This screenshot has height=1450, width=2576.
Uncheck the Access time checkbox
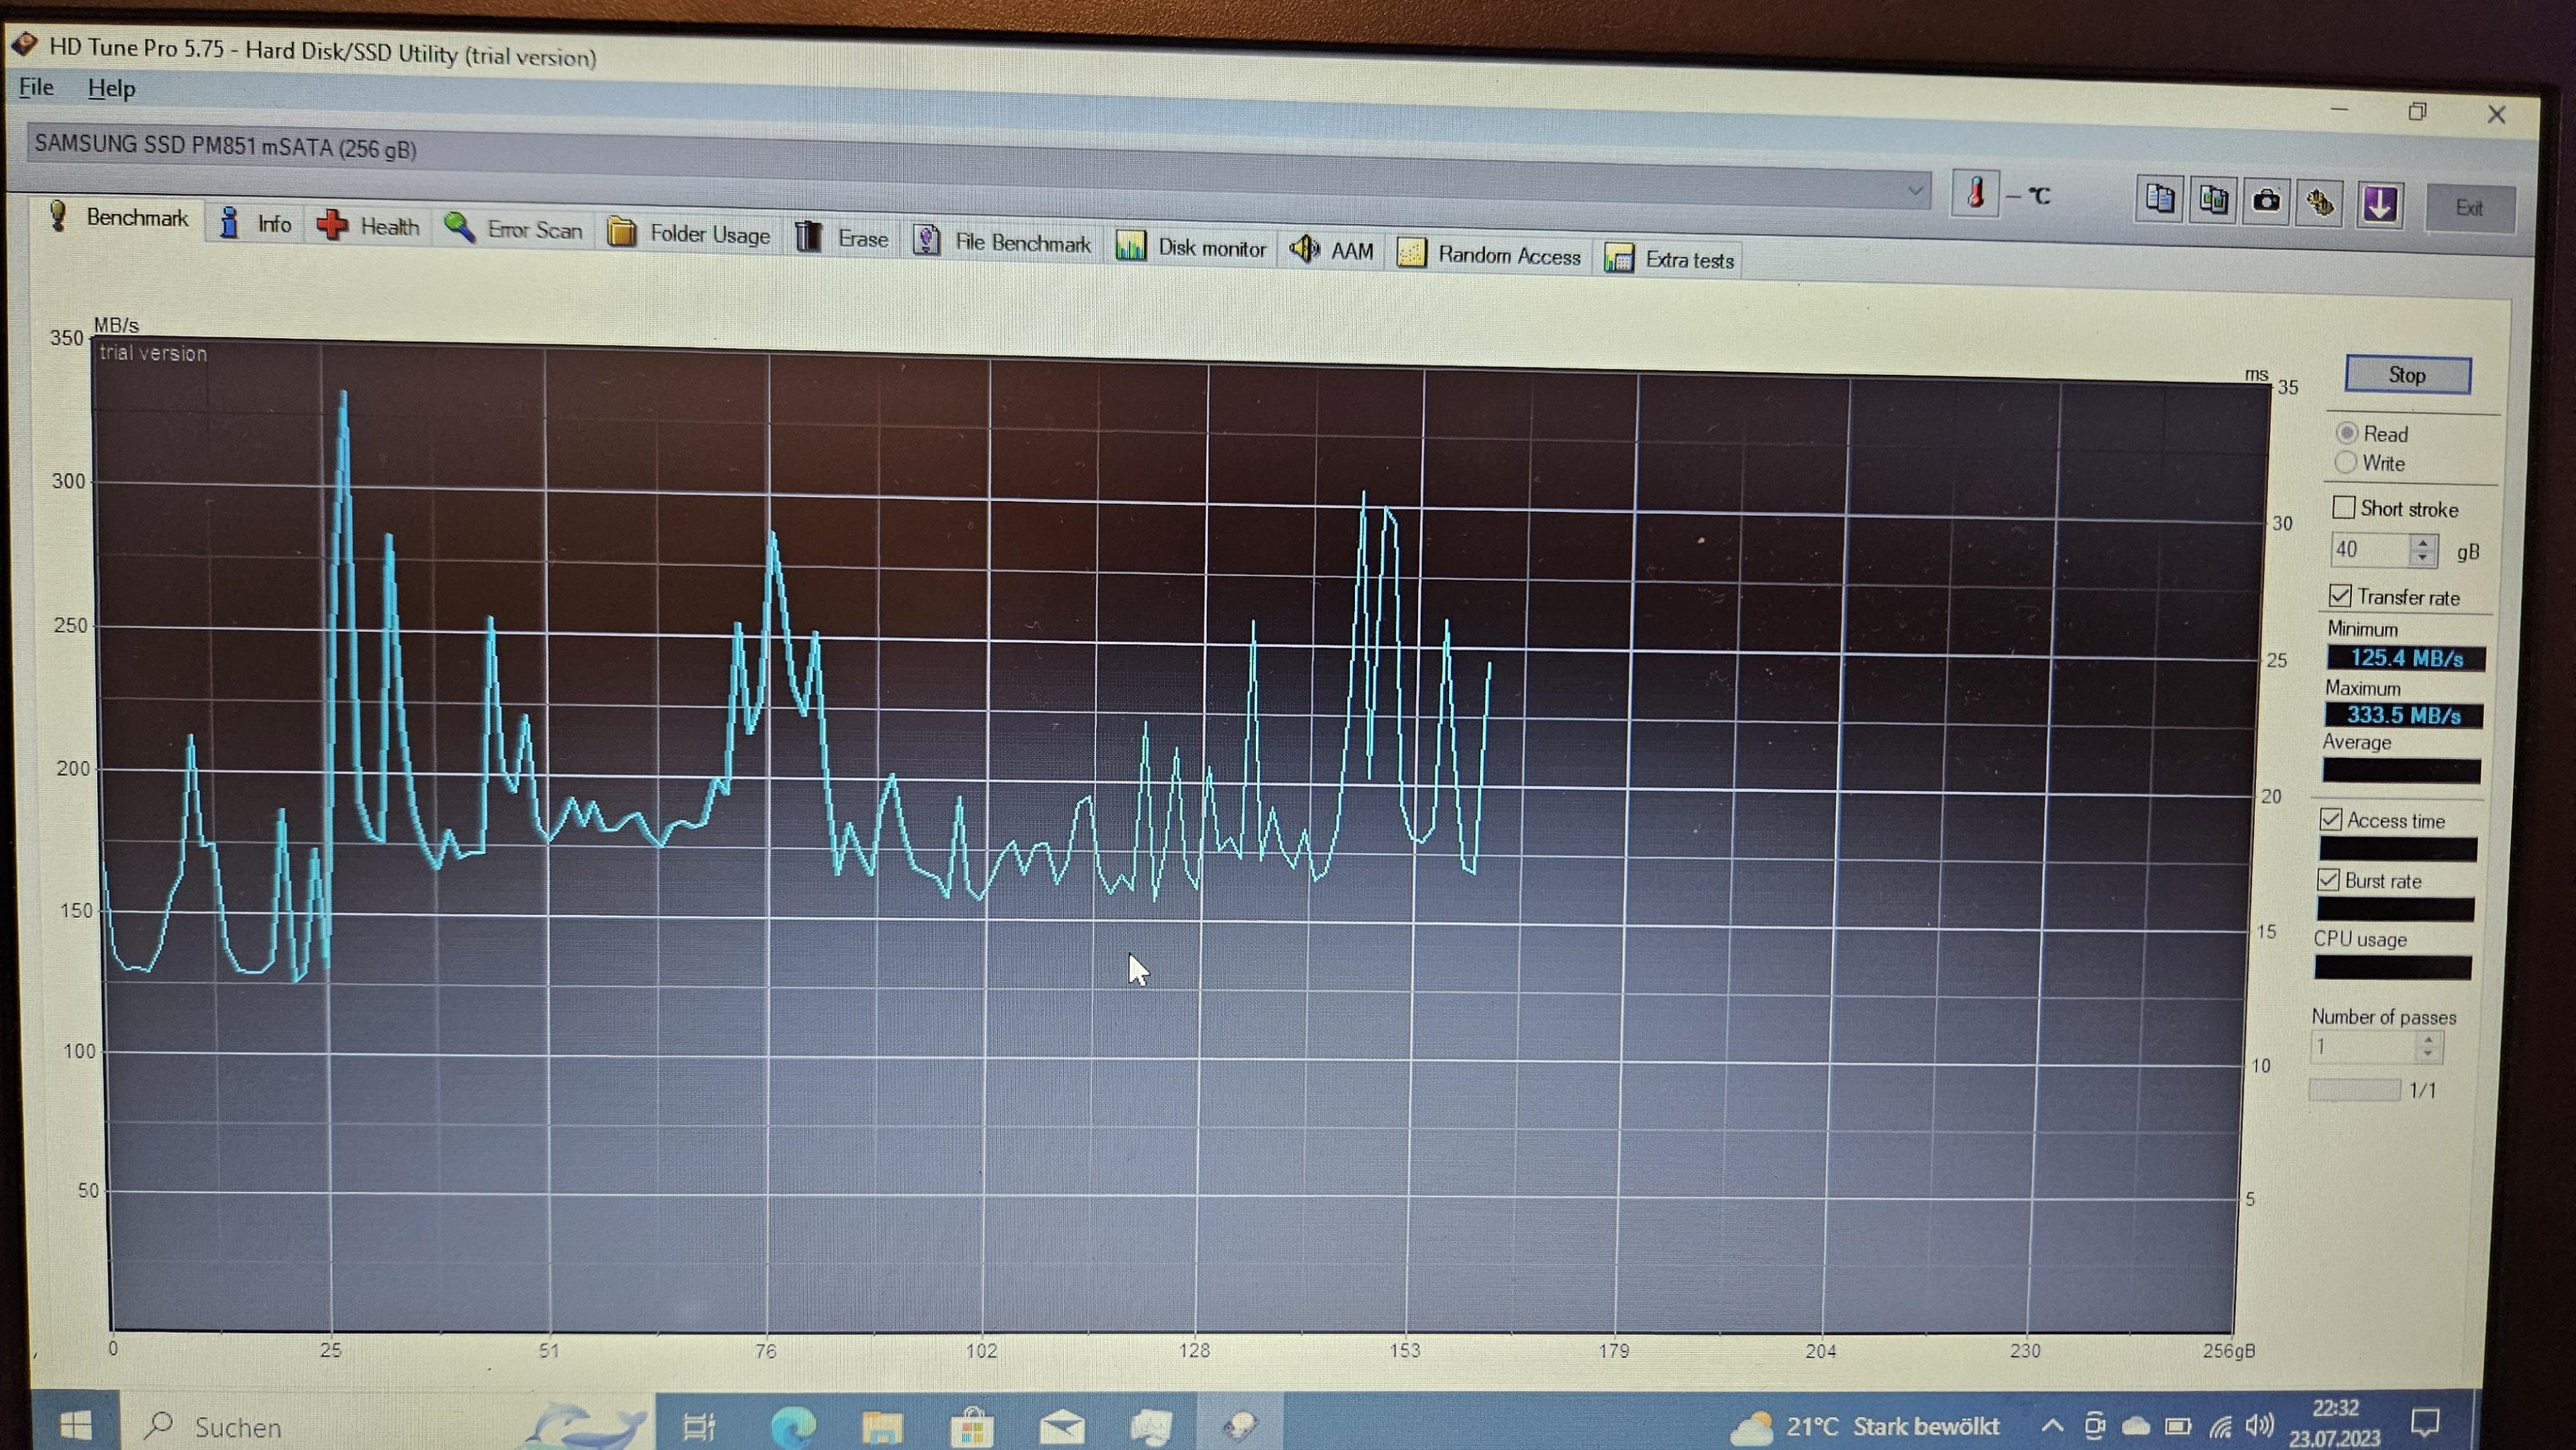[x=2331, y=819]
